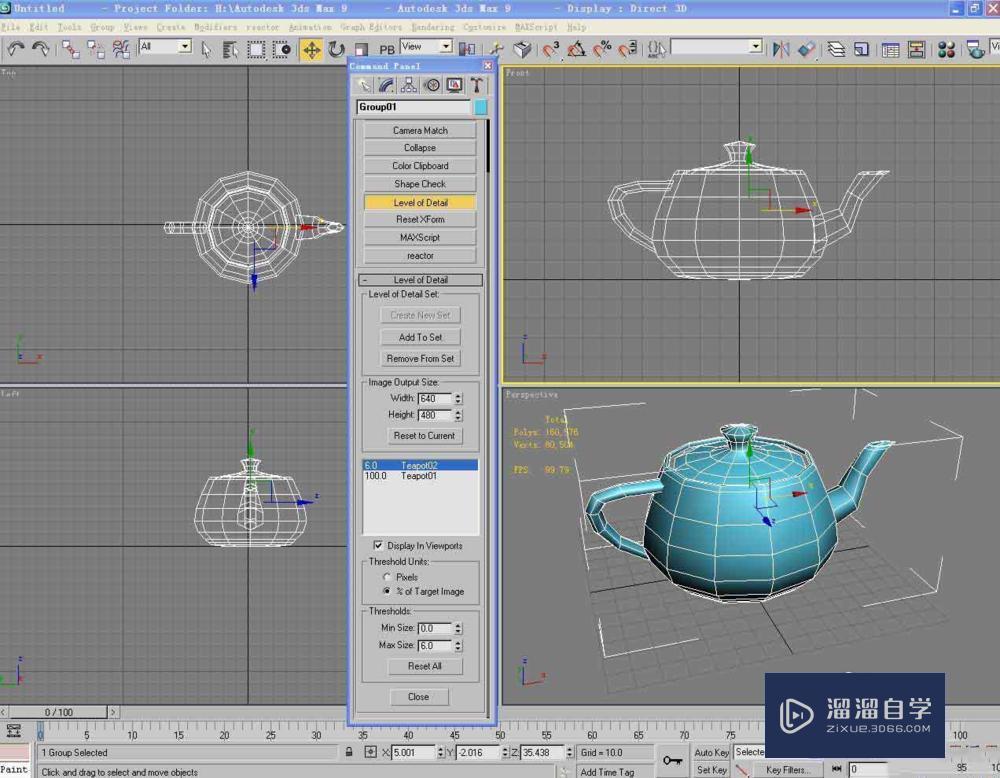The image size is (1000, 778).
Task: Click the Align tool icon
Action: point(806,48)
